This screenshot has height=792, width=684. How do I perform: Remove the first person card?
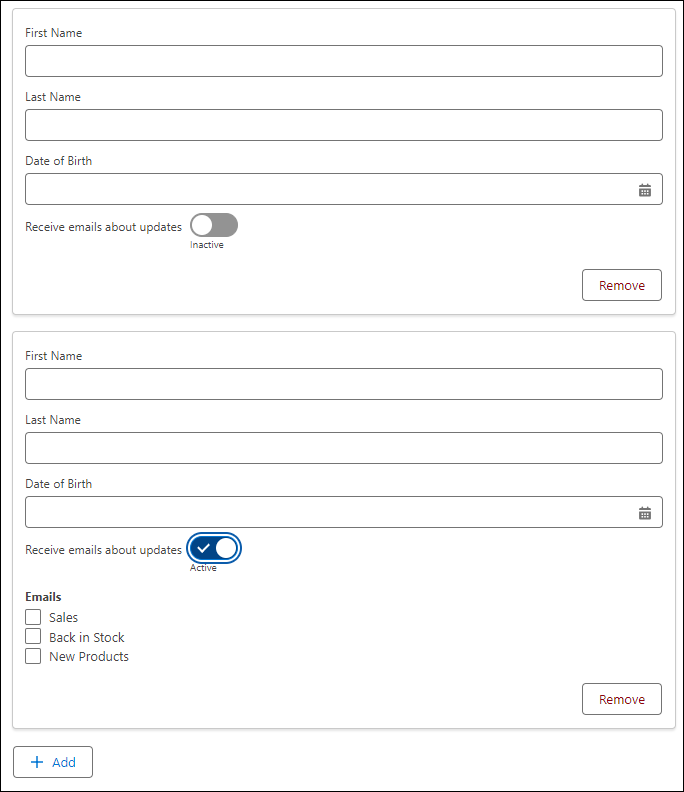point(621,285)
